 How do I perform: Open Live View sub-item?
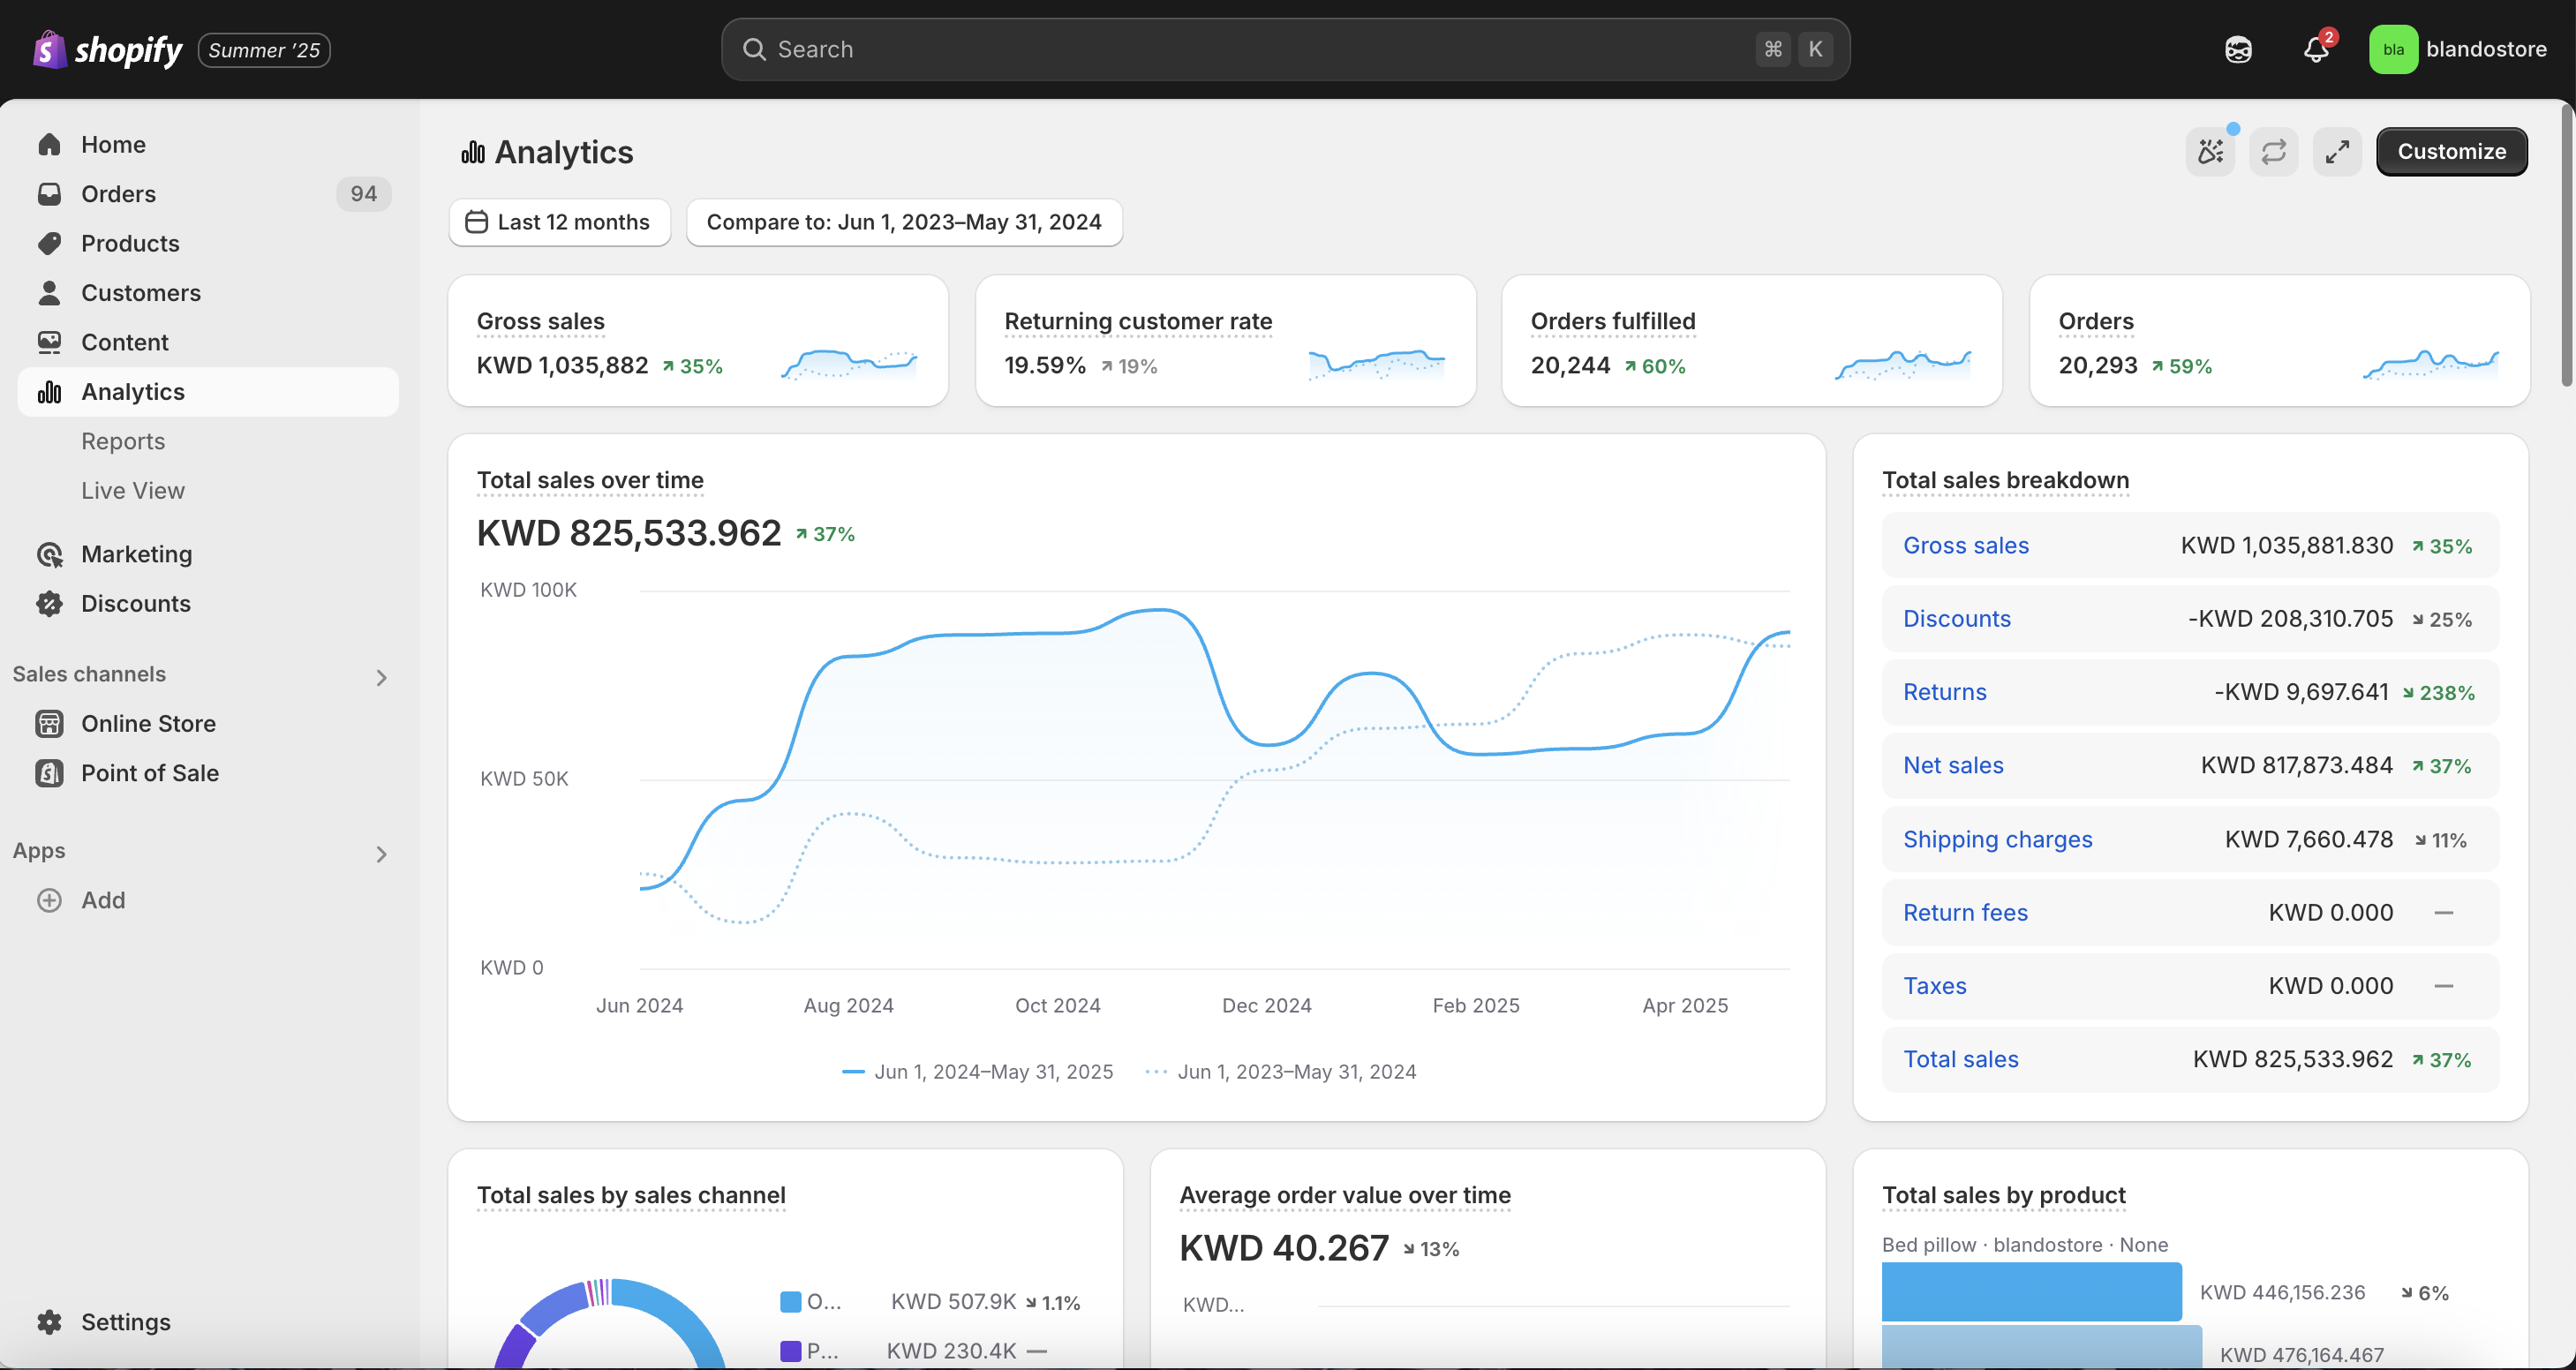(133, 491)
